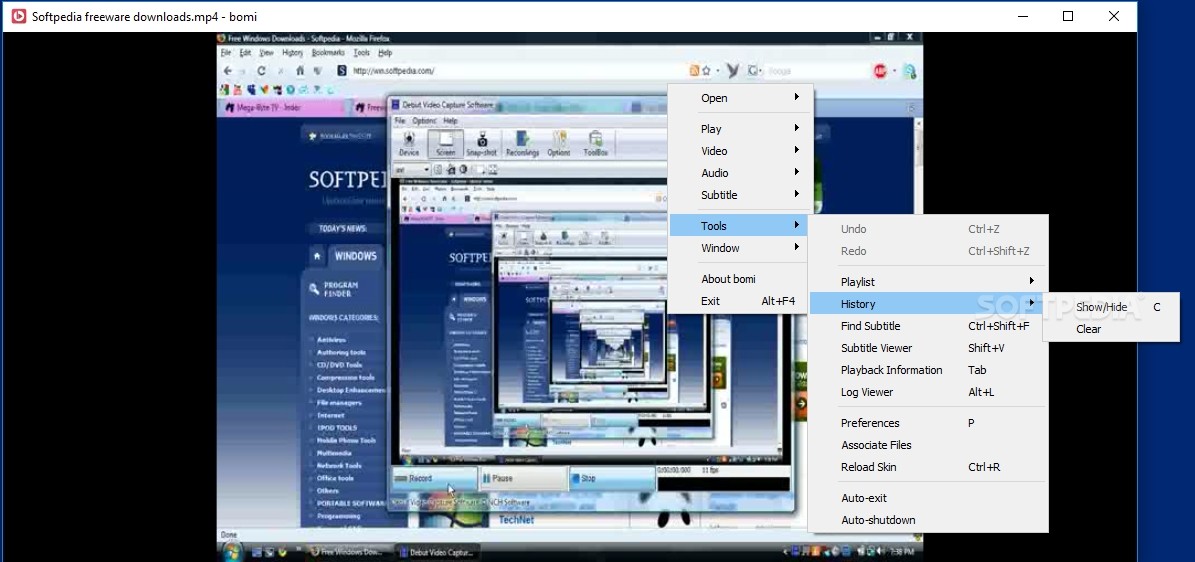Image resolution: width=1195 pixels, height=562 pixels.
Task: Open Playback Information
Action: 928,371
